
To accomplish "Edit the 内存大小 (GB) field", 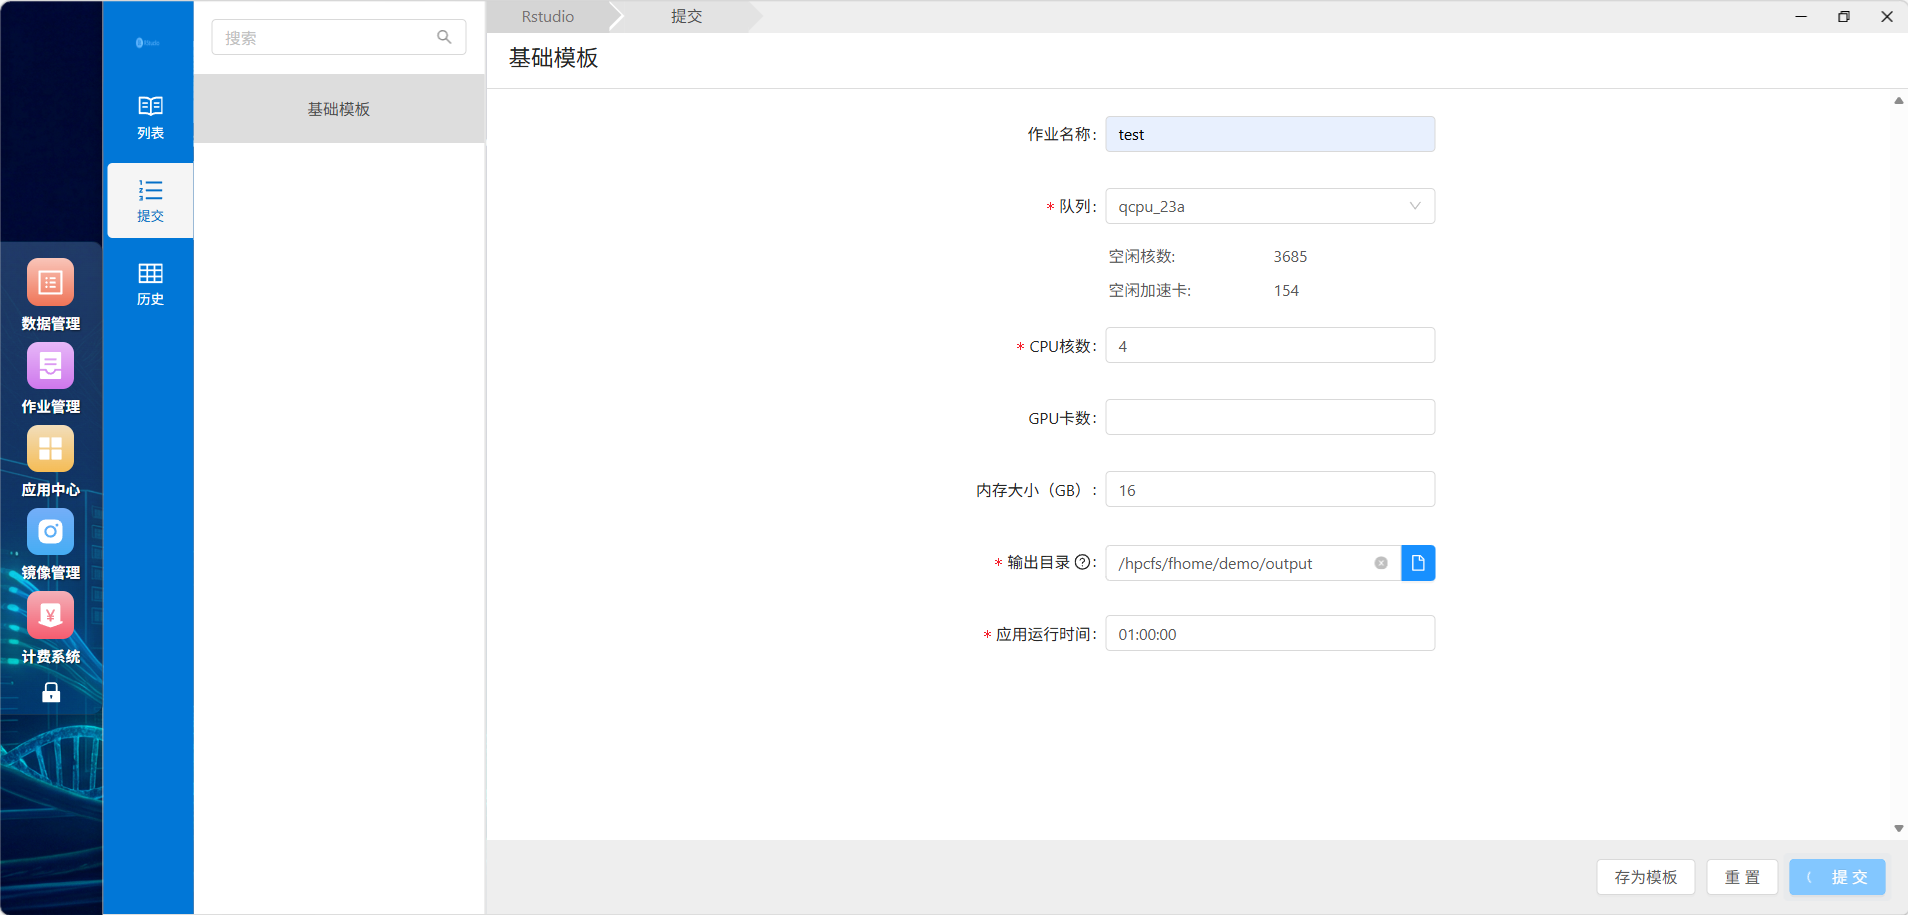I will click(1270, 490).
